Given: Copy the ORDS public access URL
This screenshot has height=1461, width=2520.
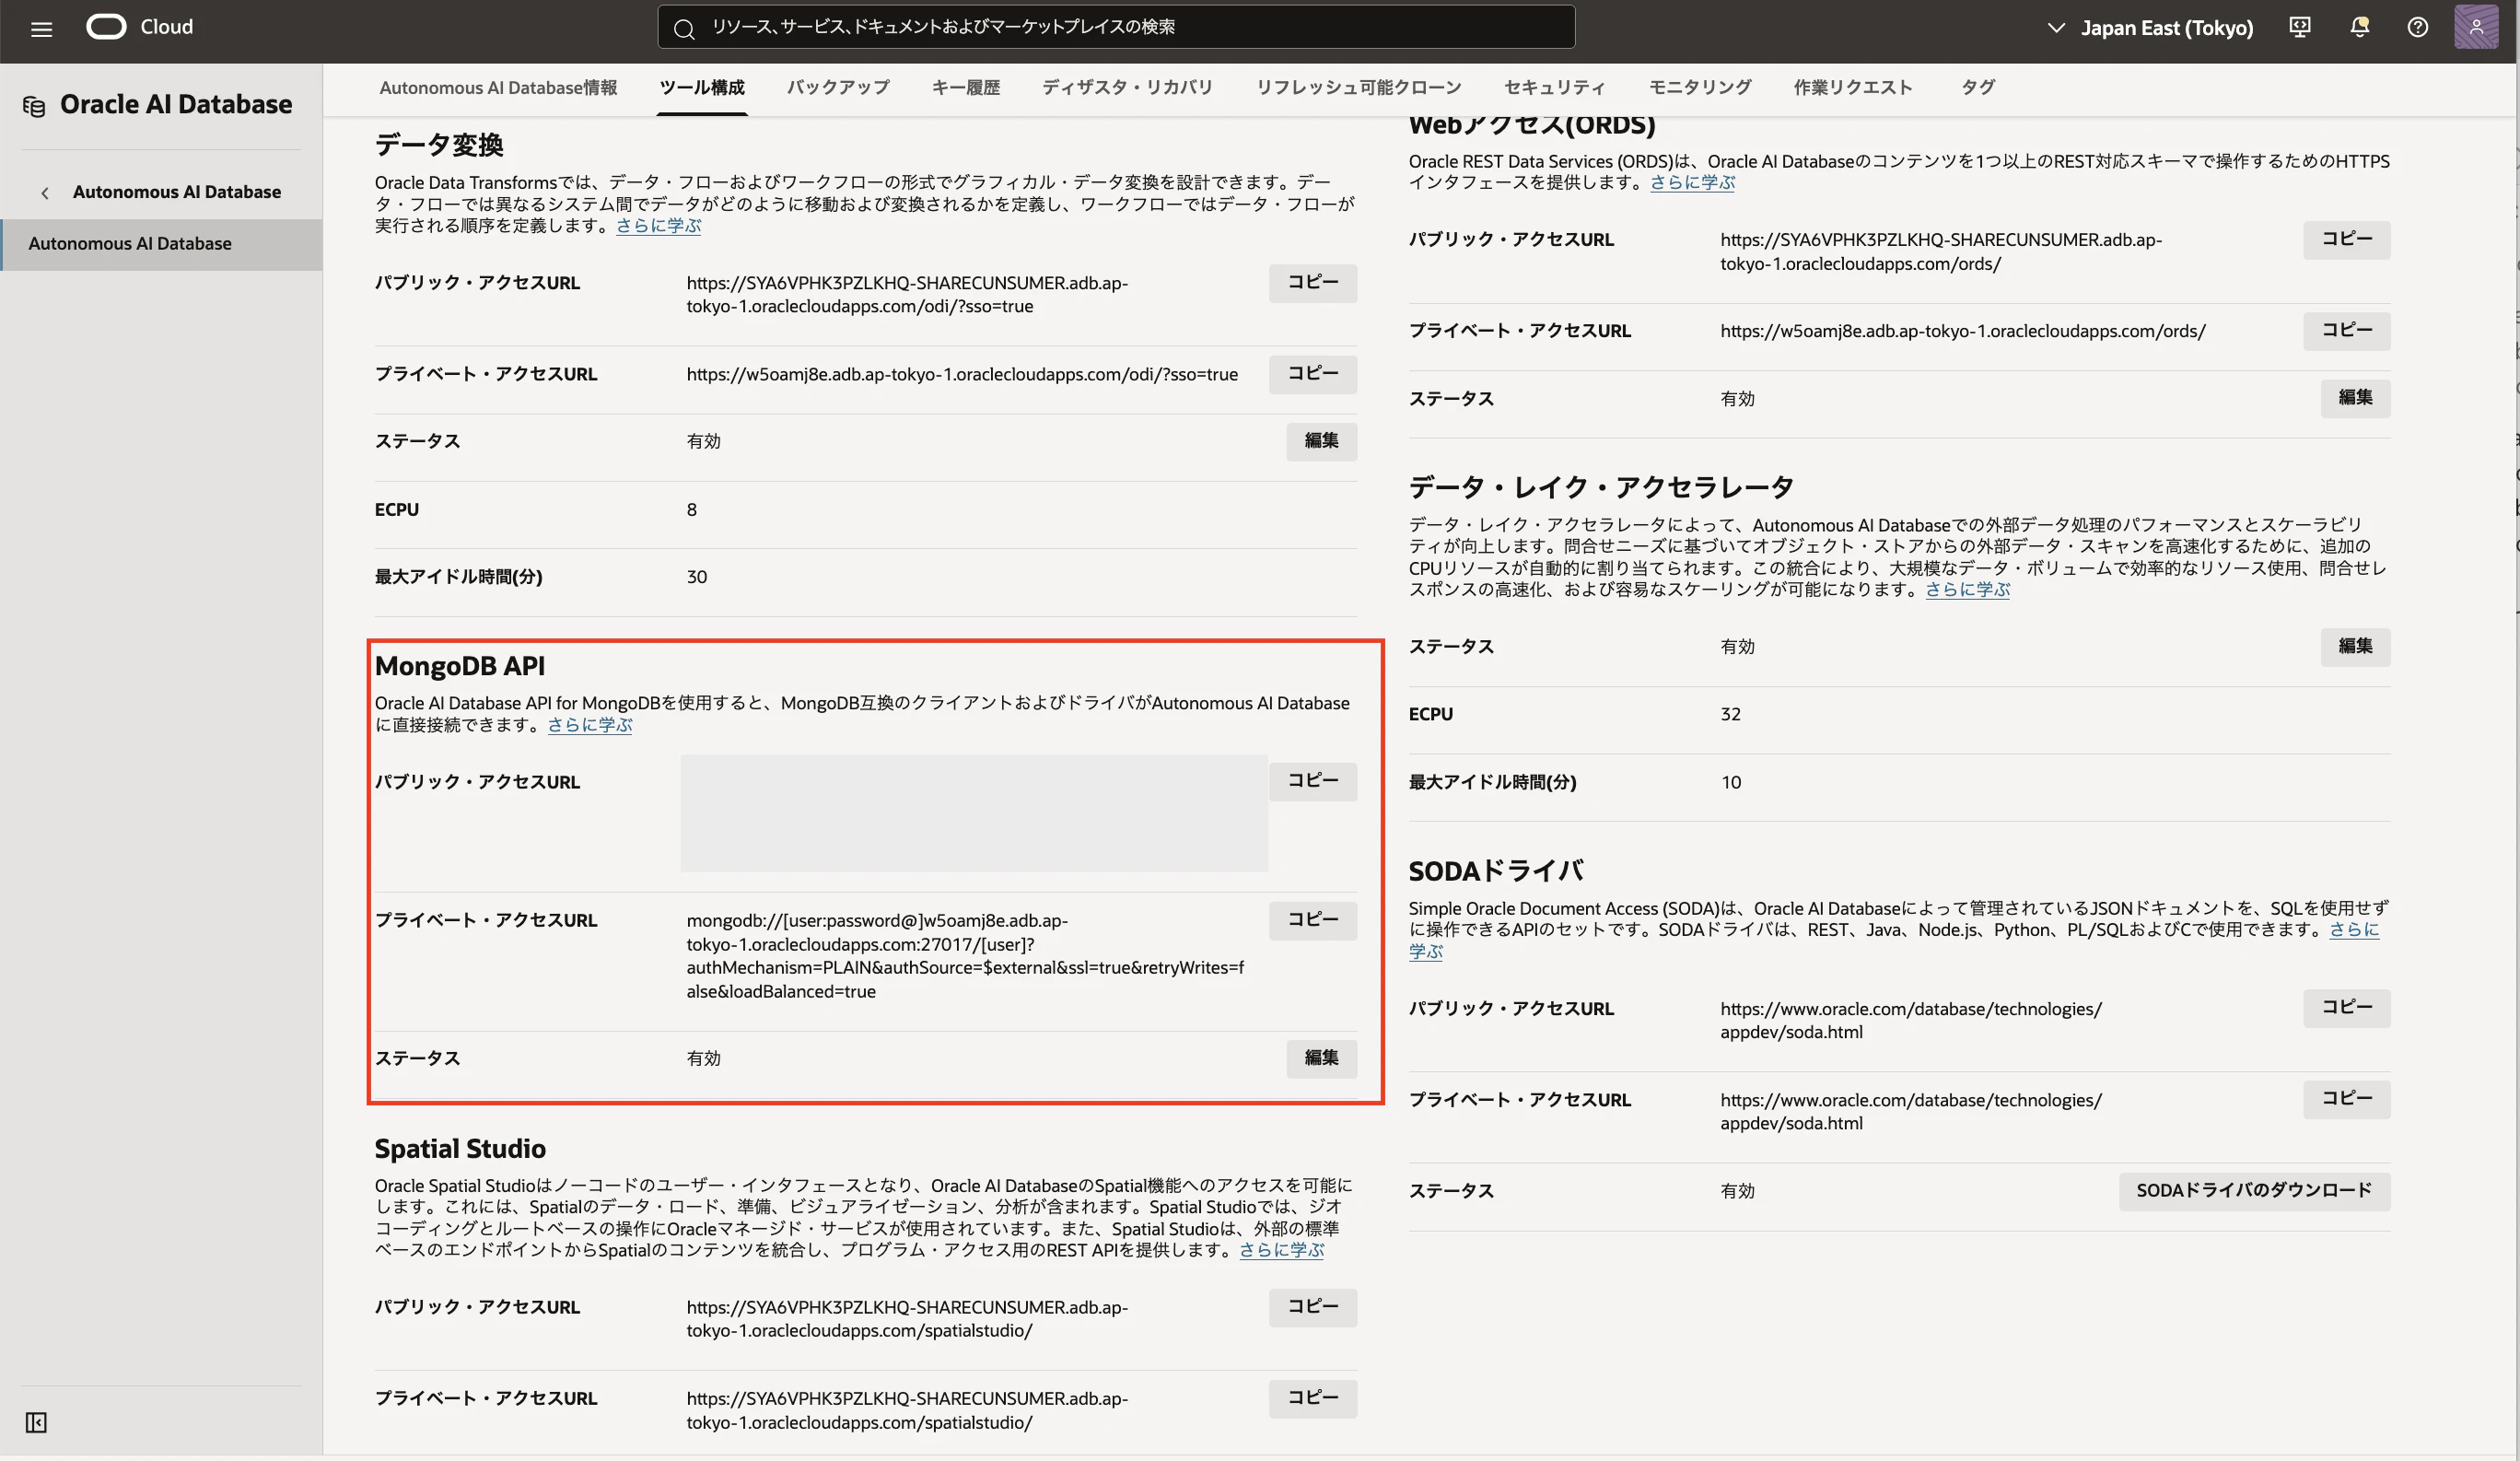Looking at the screenshot, I should click(x=2346, y=240).
